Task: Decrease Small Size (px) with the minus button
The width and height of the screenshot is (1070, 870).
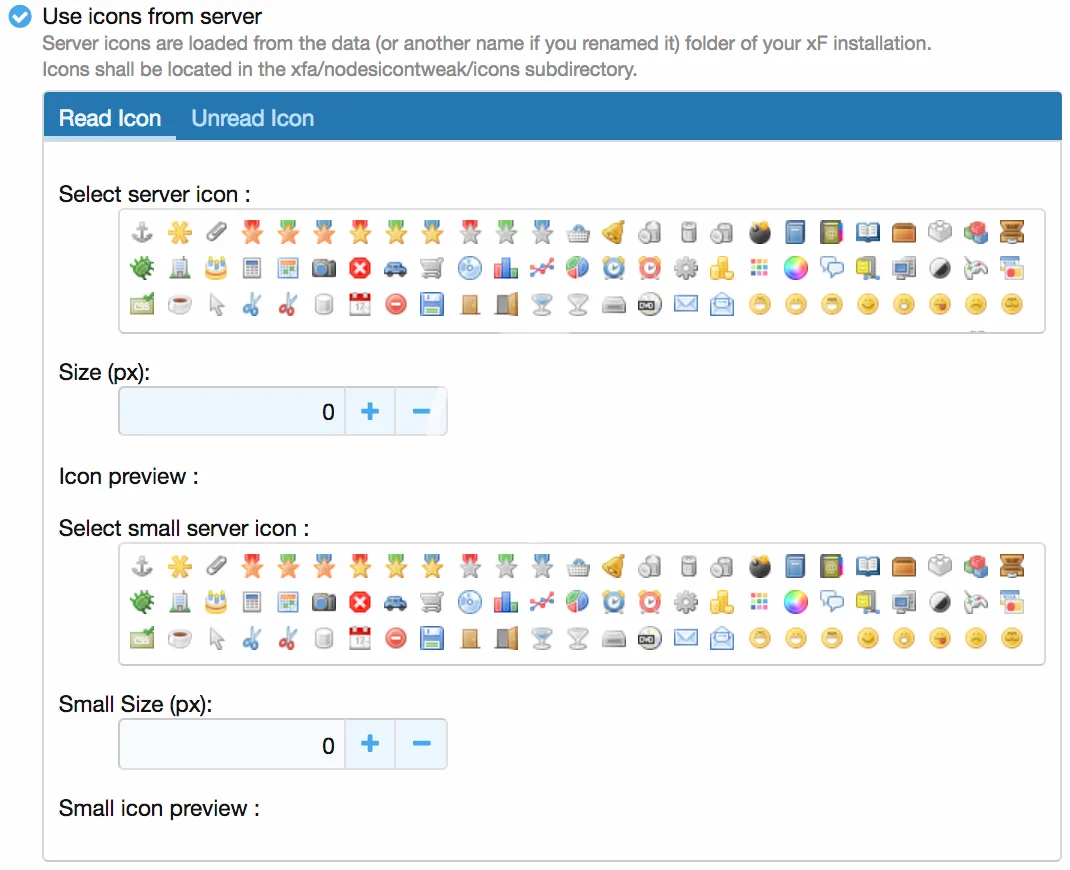Action: tap(421, 744)
